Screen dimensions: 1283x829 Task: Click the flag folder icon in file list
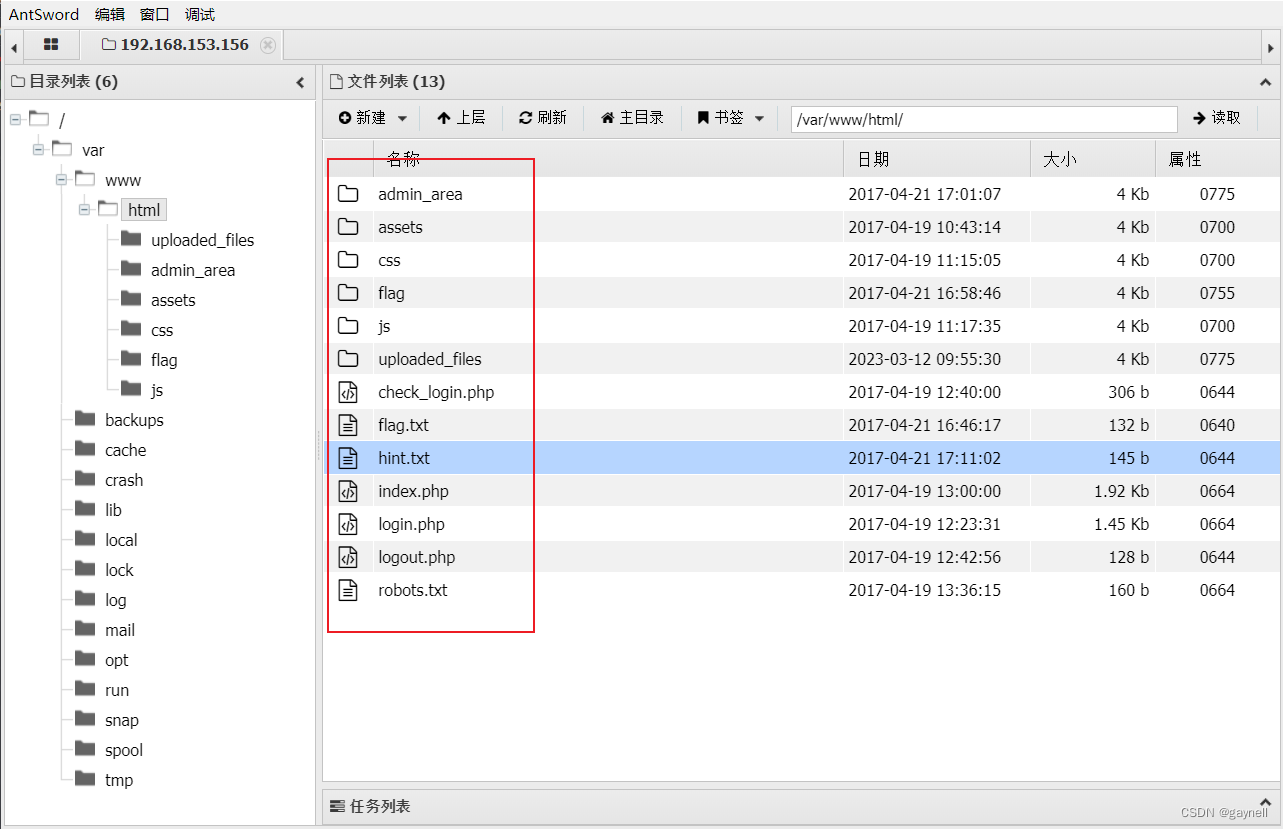pyautogui.click(x=348, y=293)
